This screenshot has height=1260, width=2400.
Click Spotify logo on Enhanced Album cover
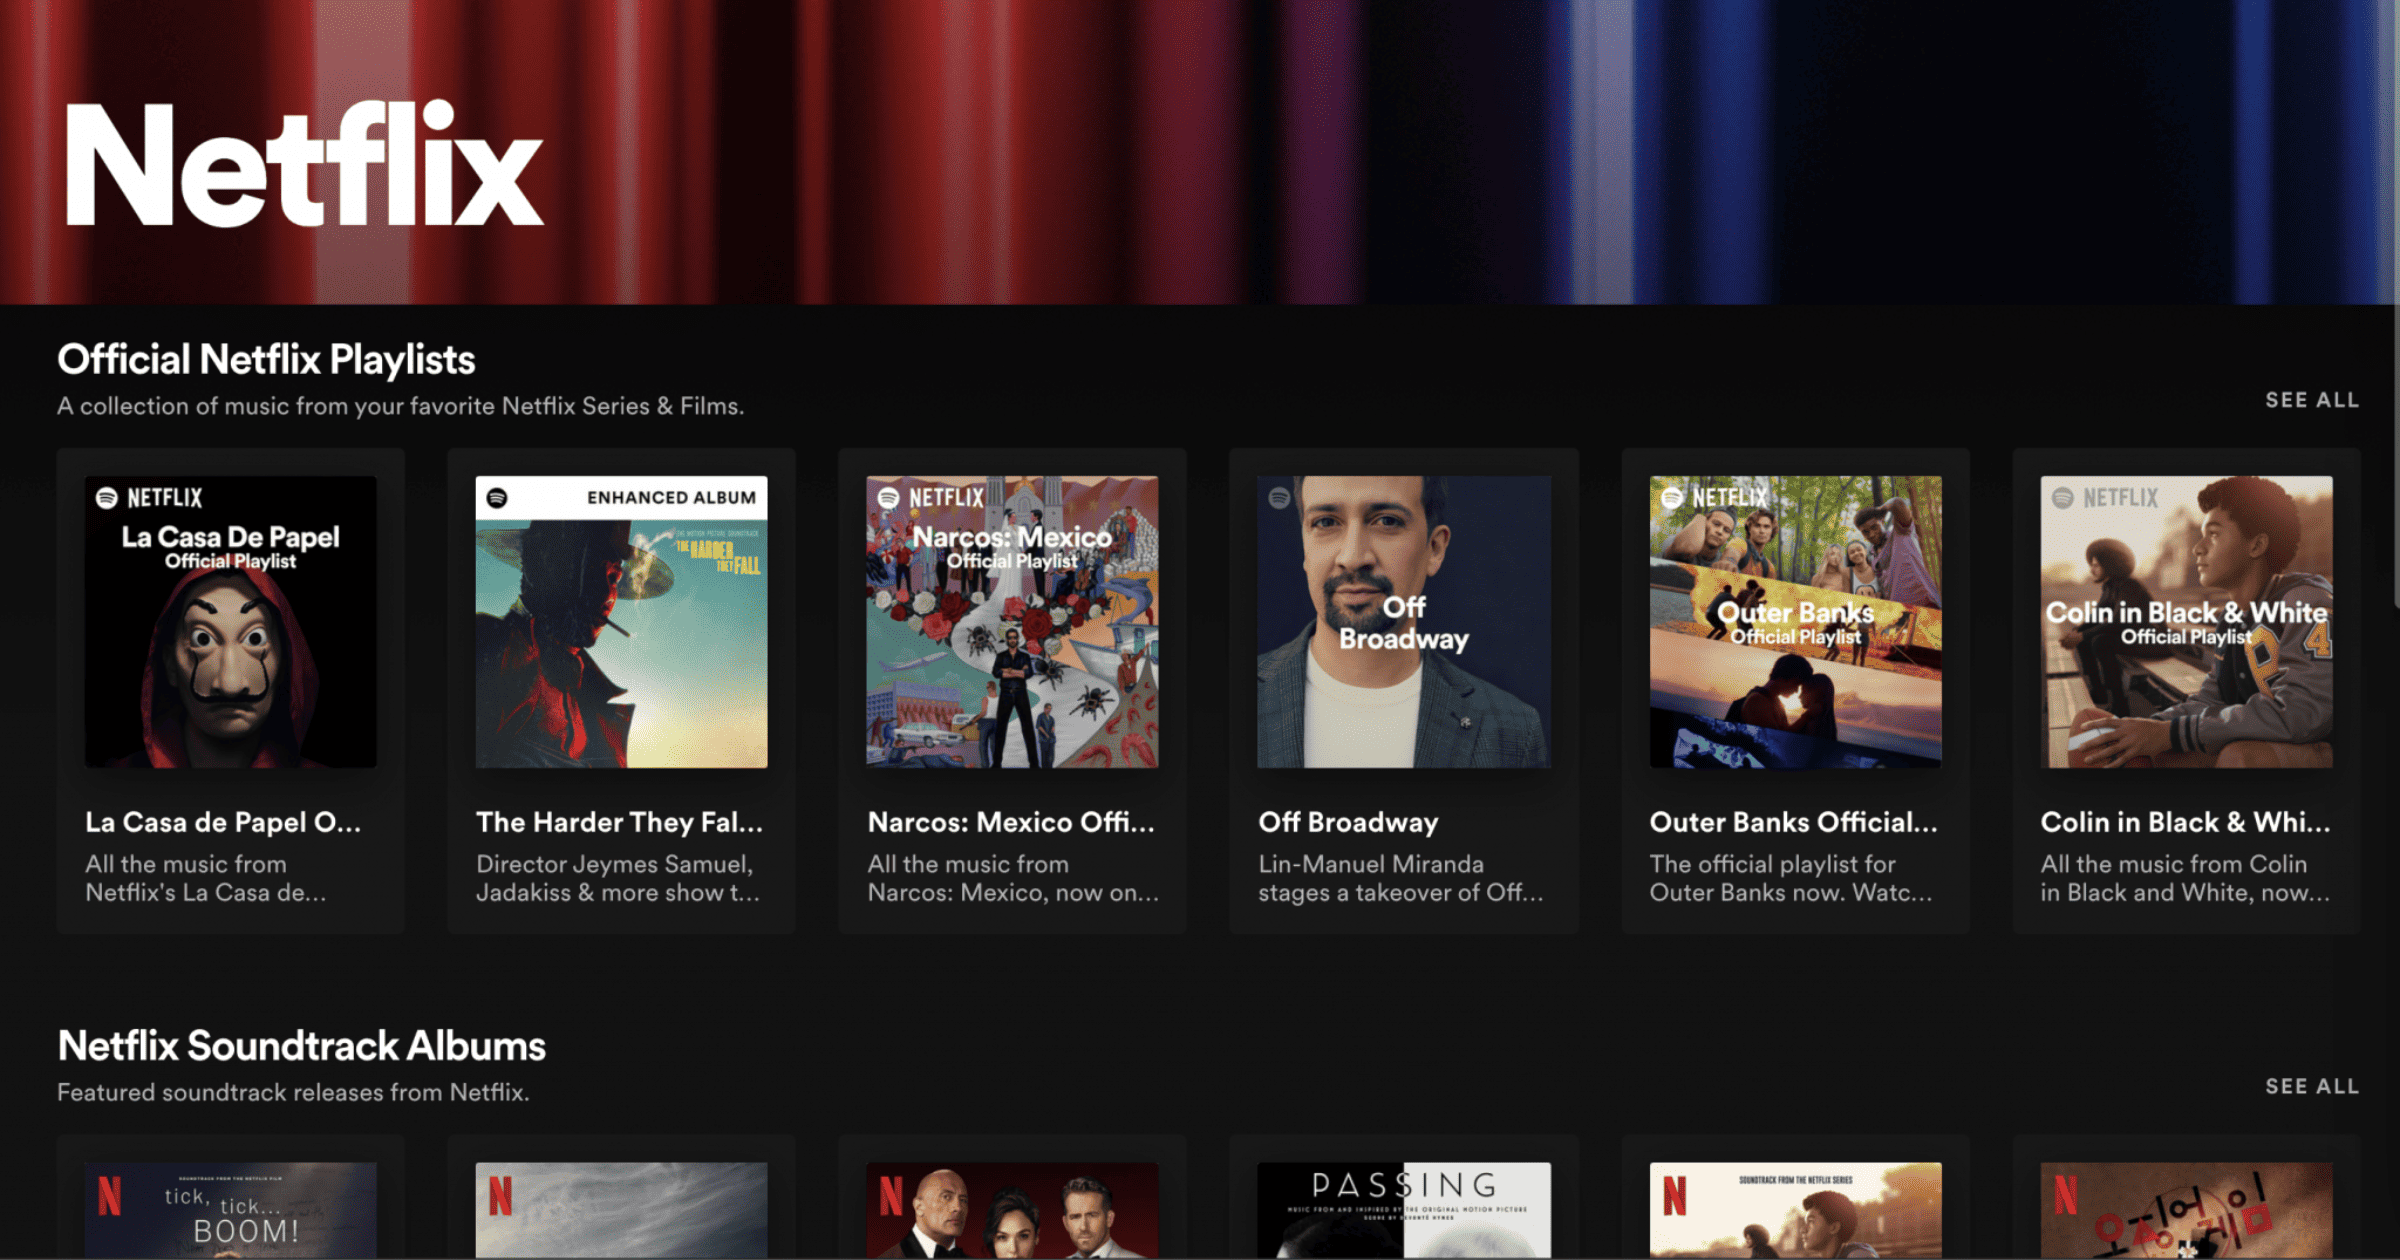(497, 498)
